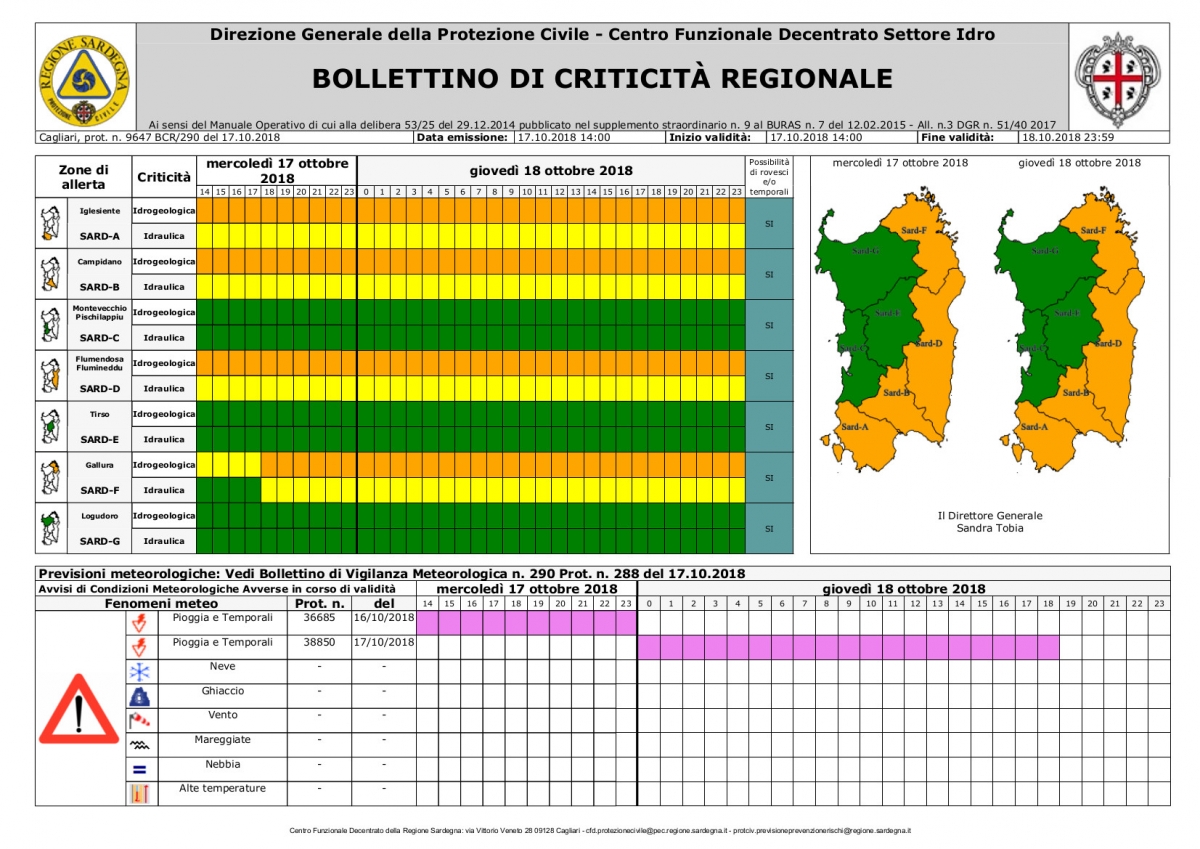Click the Sard-F label on the Wednesday map

[x=915, y=230]
